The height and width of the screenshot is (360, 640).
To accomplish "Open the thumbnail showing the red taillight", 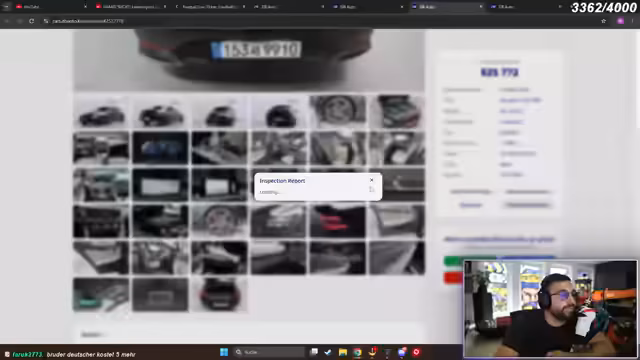I will (338, 221).
